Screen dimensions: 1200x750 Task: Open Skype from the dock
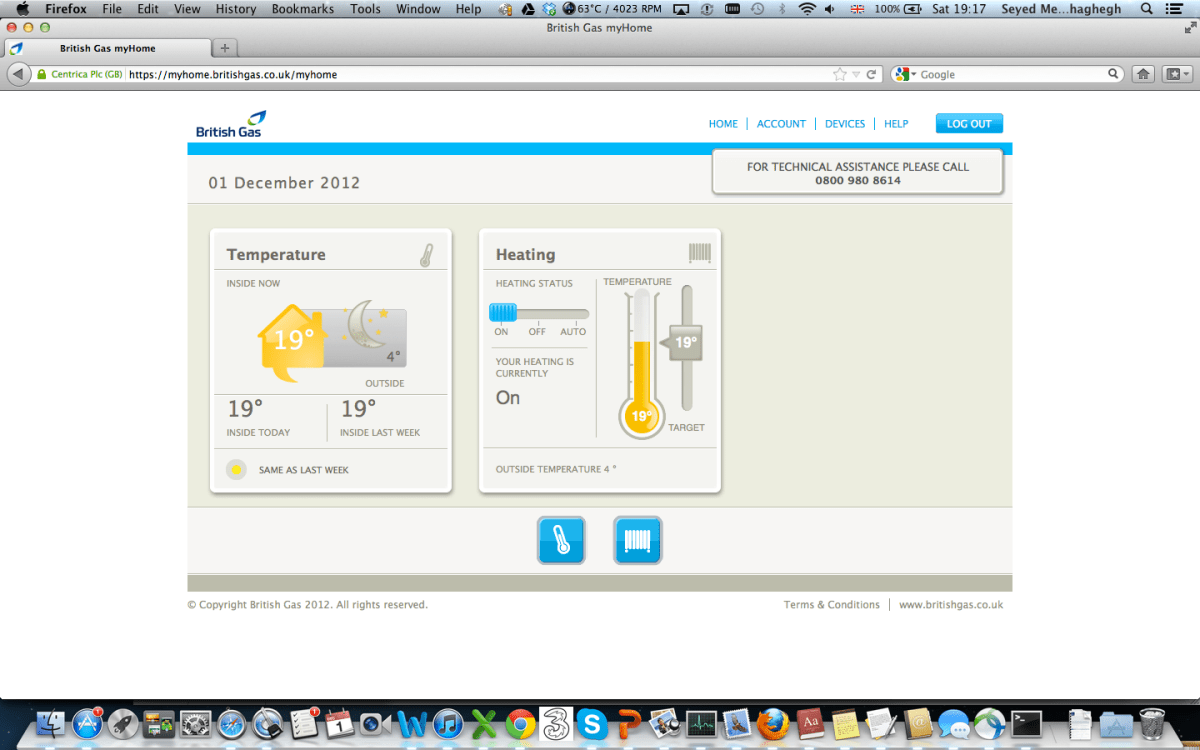pyautogui.click(x=592, y=722)
